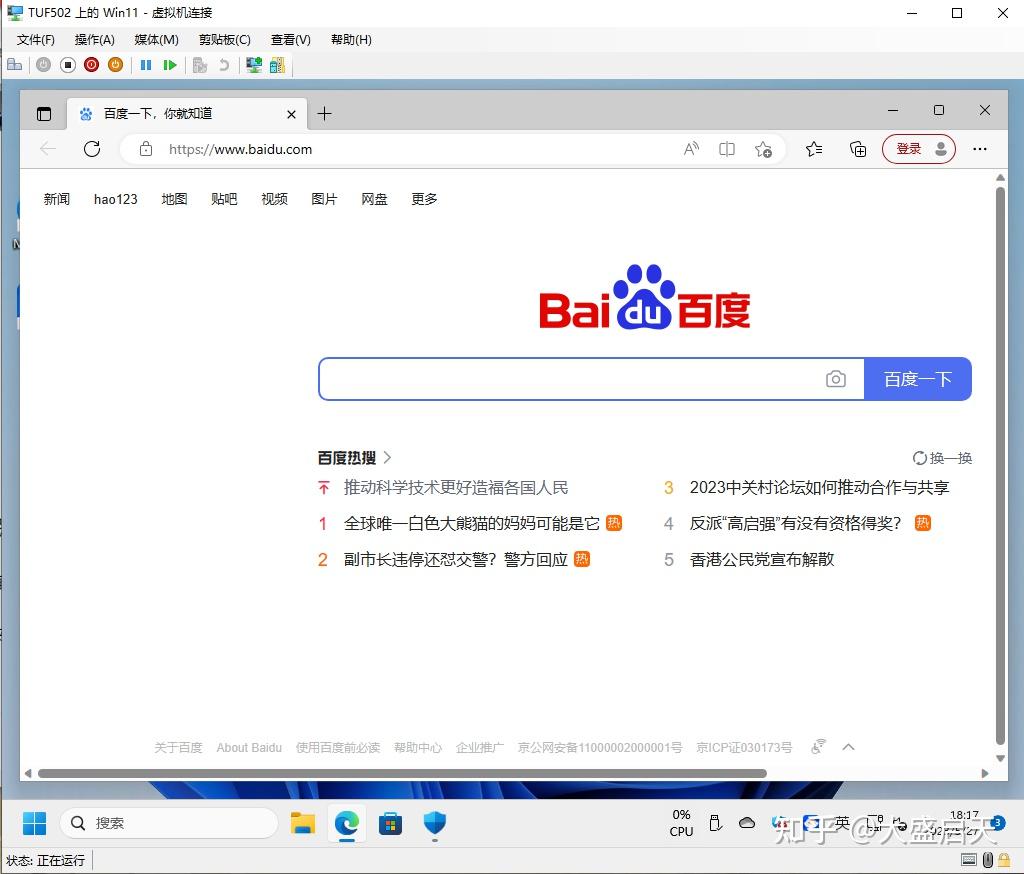Open the 剪贴板(C) menu
This screenshot has height=874, width=1024.
[225, 40]
